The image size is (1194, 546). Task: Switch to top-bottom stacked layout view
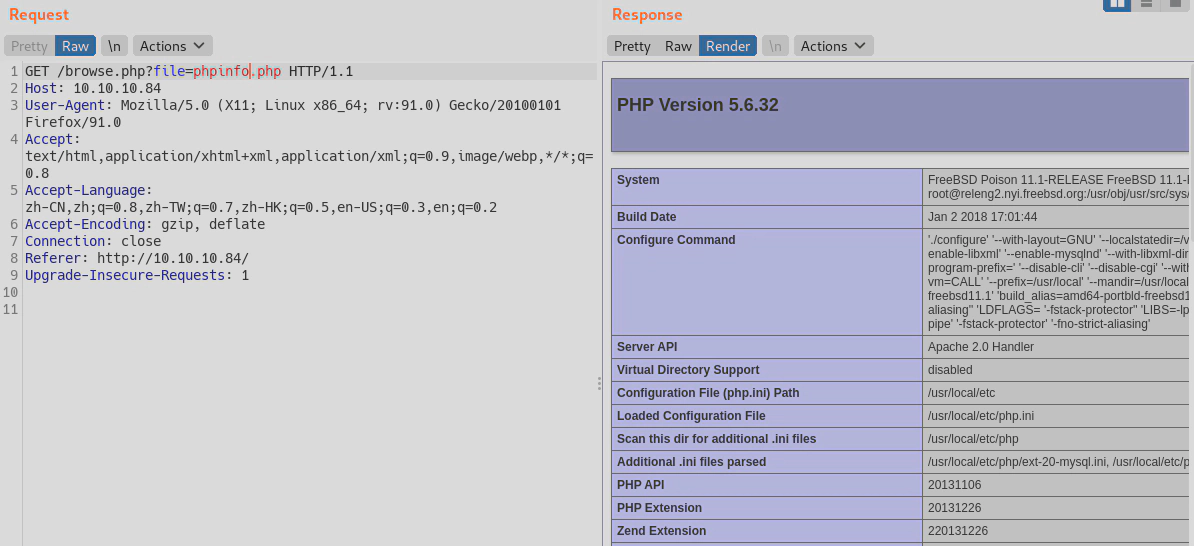(1146, 4)
